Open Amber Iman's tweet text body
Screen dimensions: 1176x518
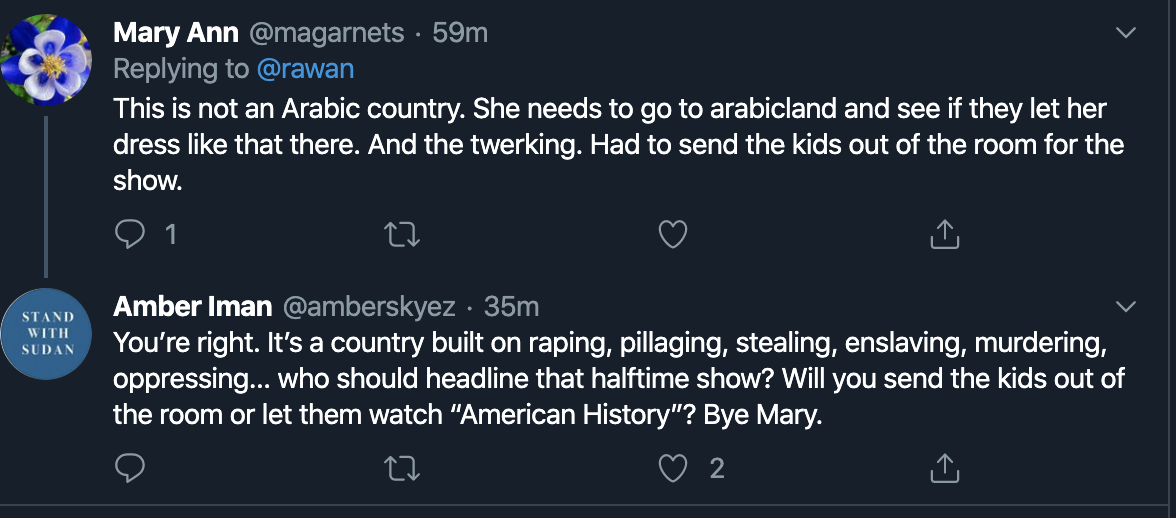[600, 378]
